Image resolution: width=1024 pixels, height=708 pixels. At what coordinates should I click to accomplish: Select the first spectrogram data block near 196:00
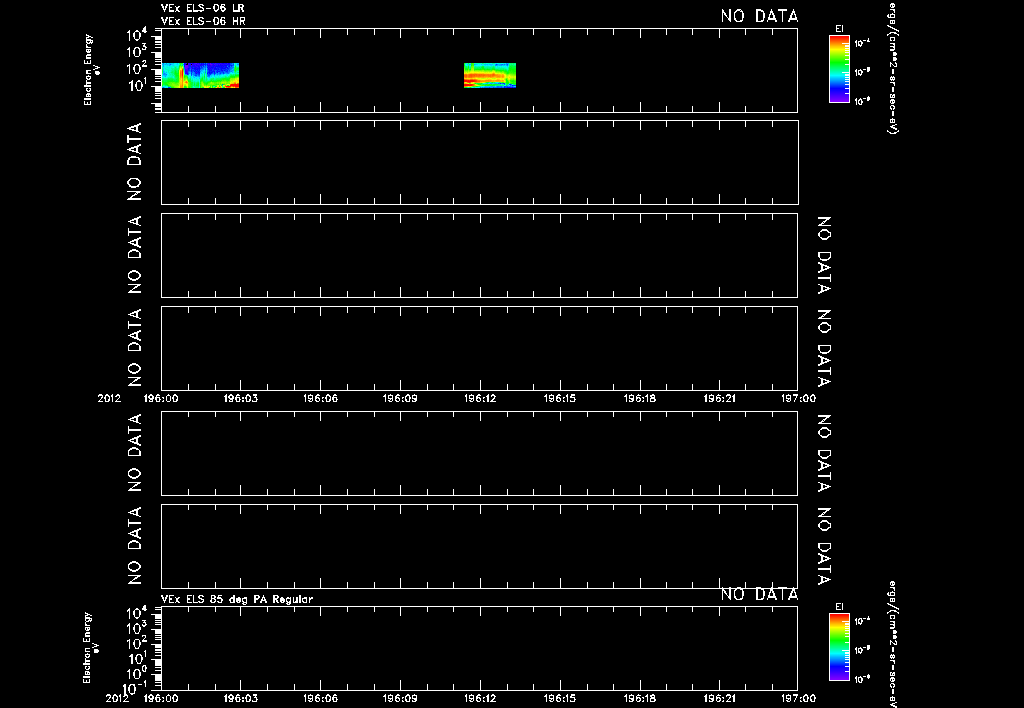click(200, 76)
